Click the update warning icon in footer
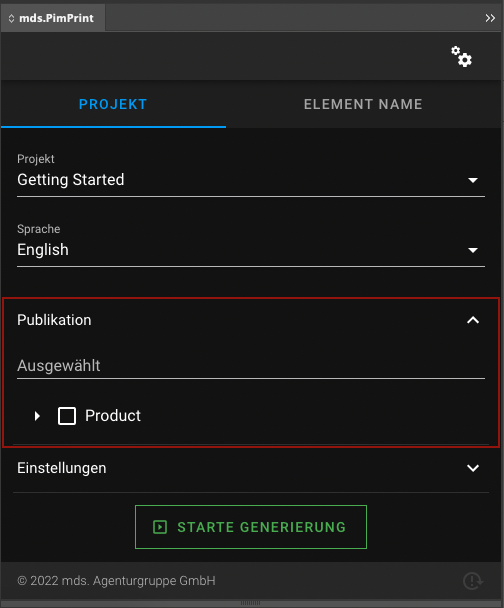Image resolution: width=504 pixels, height=608 pixels. tap(473, 581)
